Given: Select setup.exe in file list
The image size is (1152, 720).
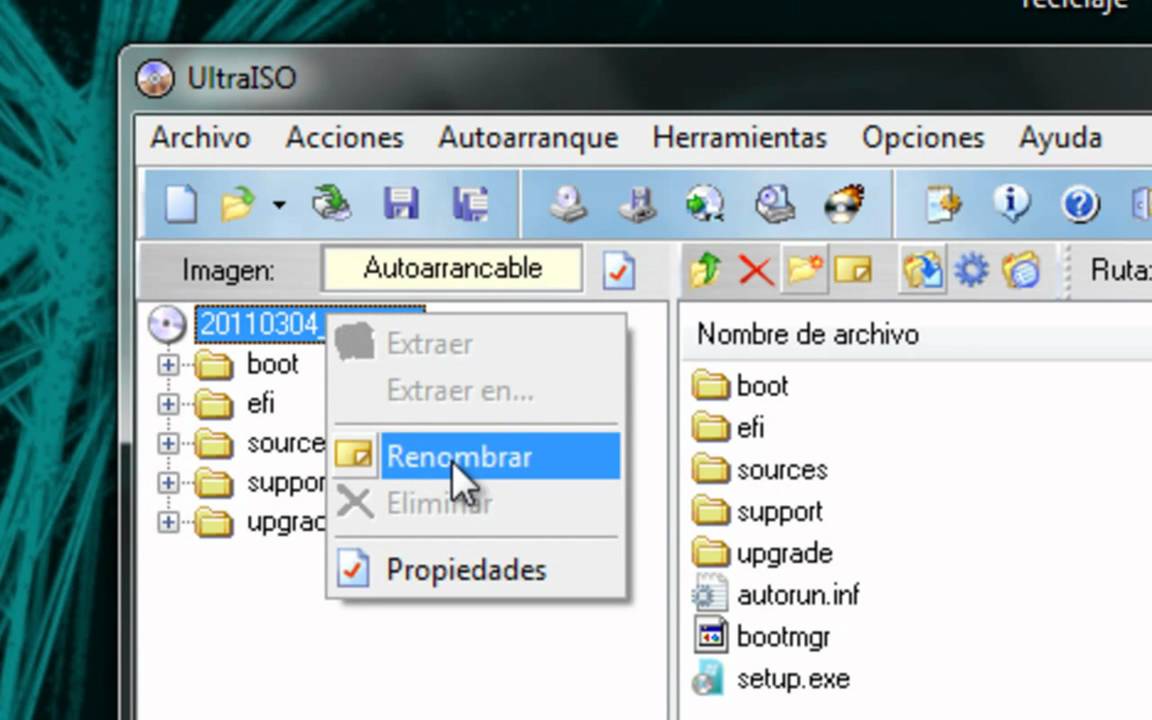Looking at the screenshot, I should point(793,678).
